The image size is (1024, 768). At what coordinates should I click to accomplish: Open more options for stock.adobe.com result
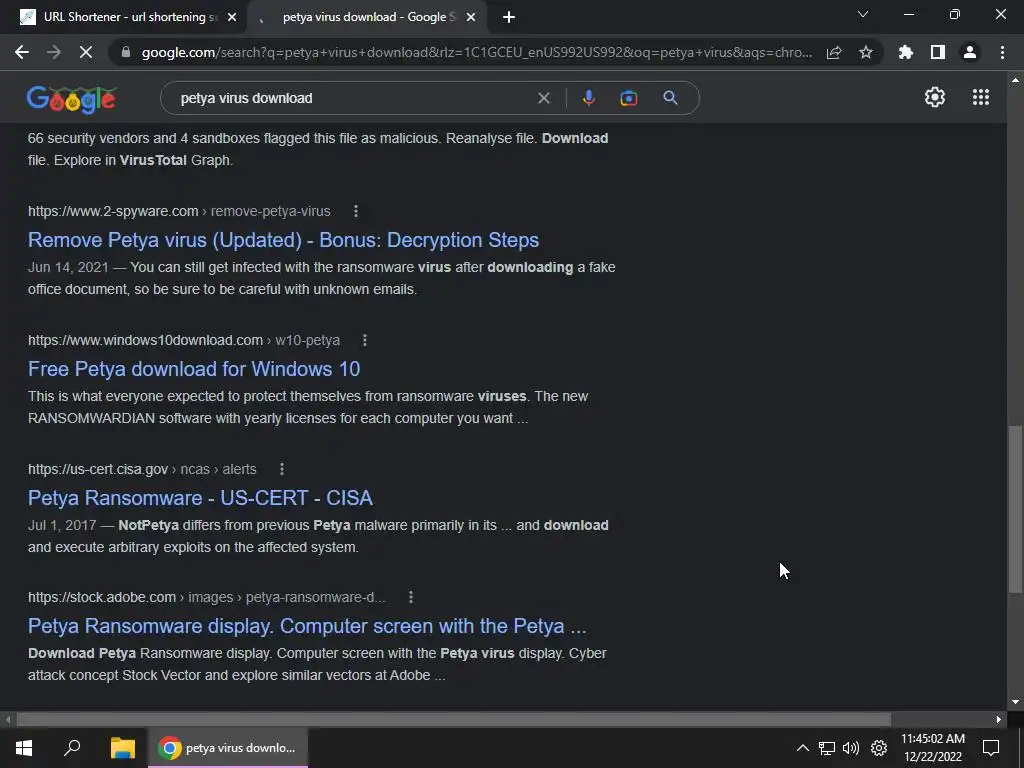(411, 597)
